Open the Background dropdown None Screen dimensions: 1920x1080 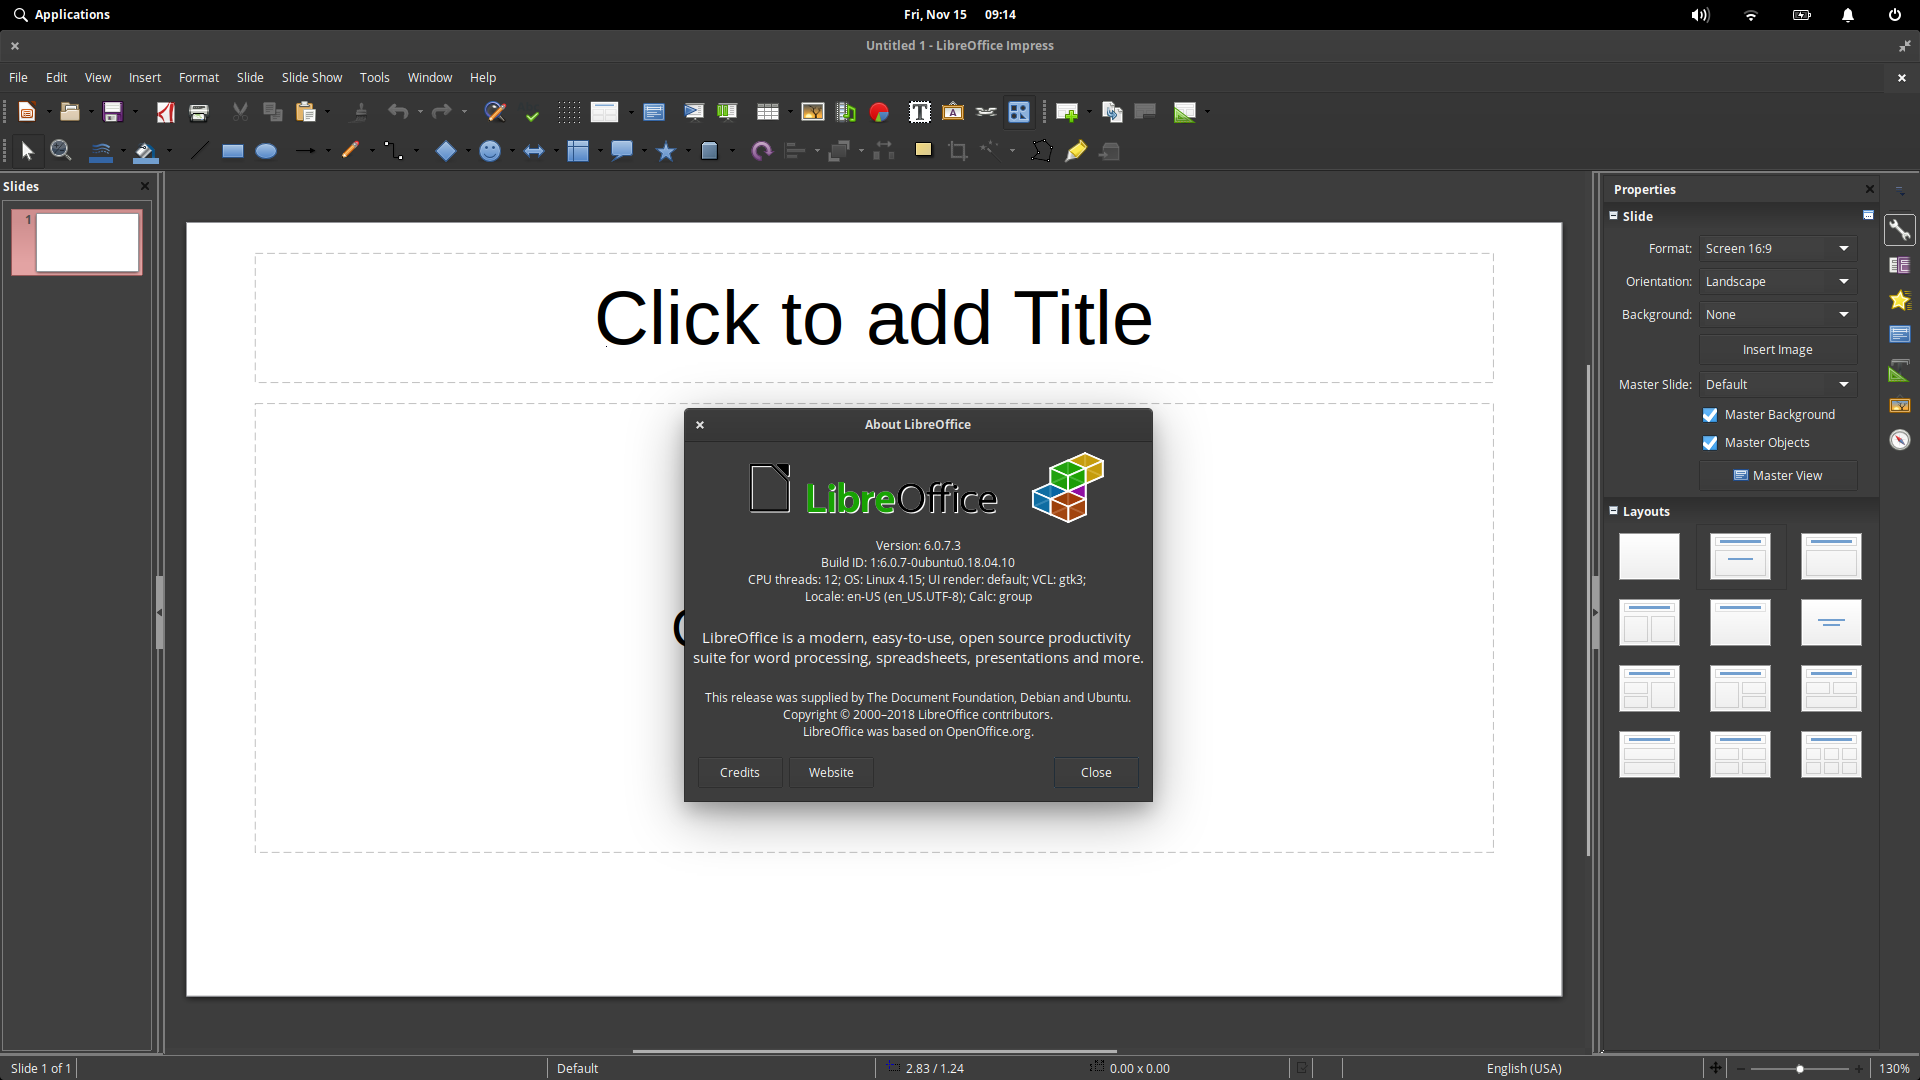pyautogui.click(x=1778, y=315)
